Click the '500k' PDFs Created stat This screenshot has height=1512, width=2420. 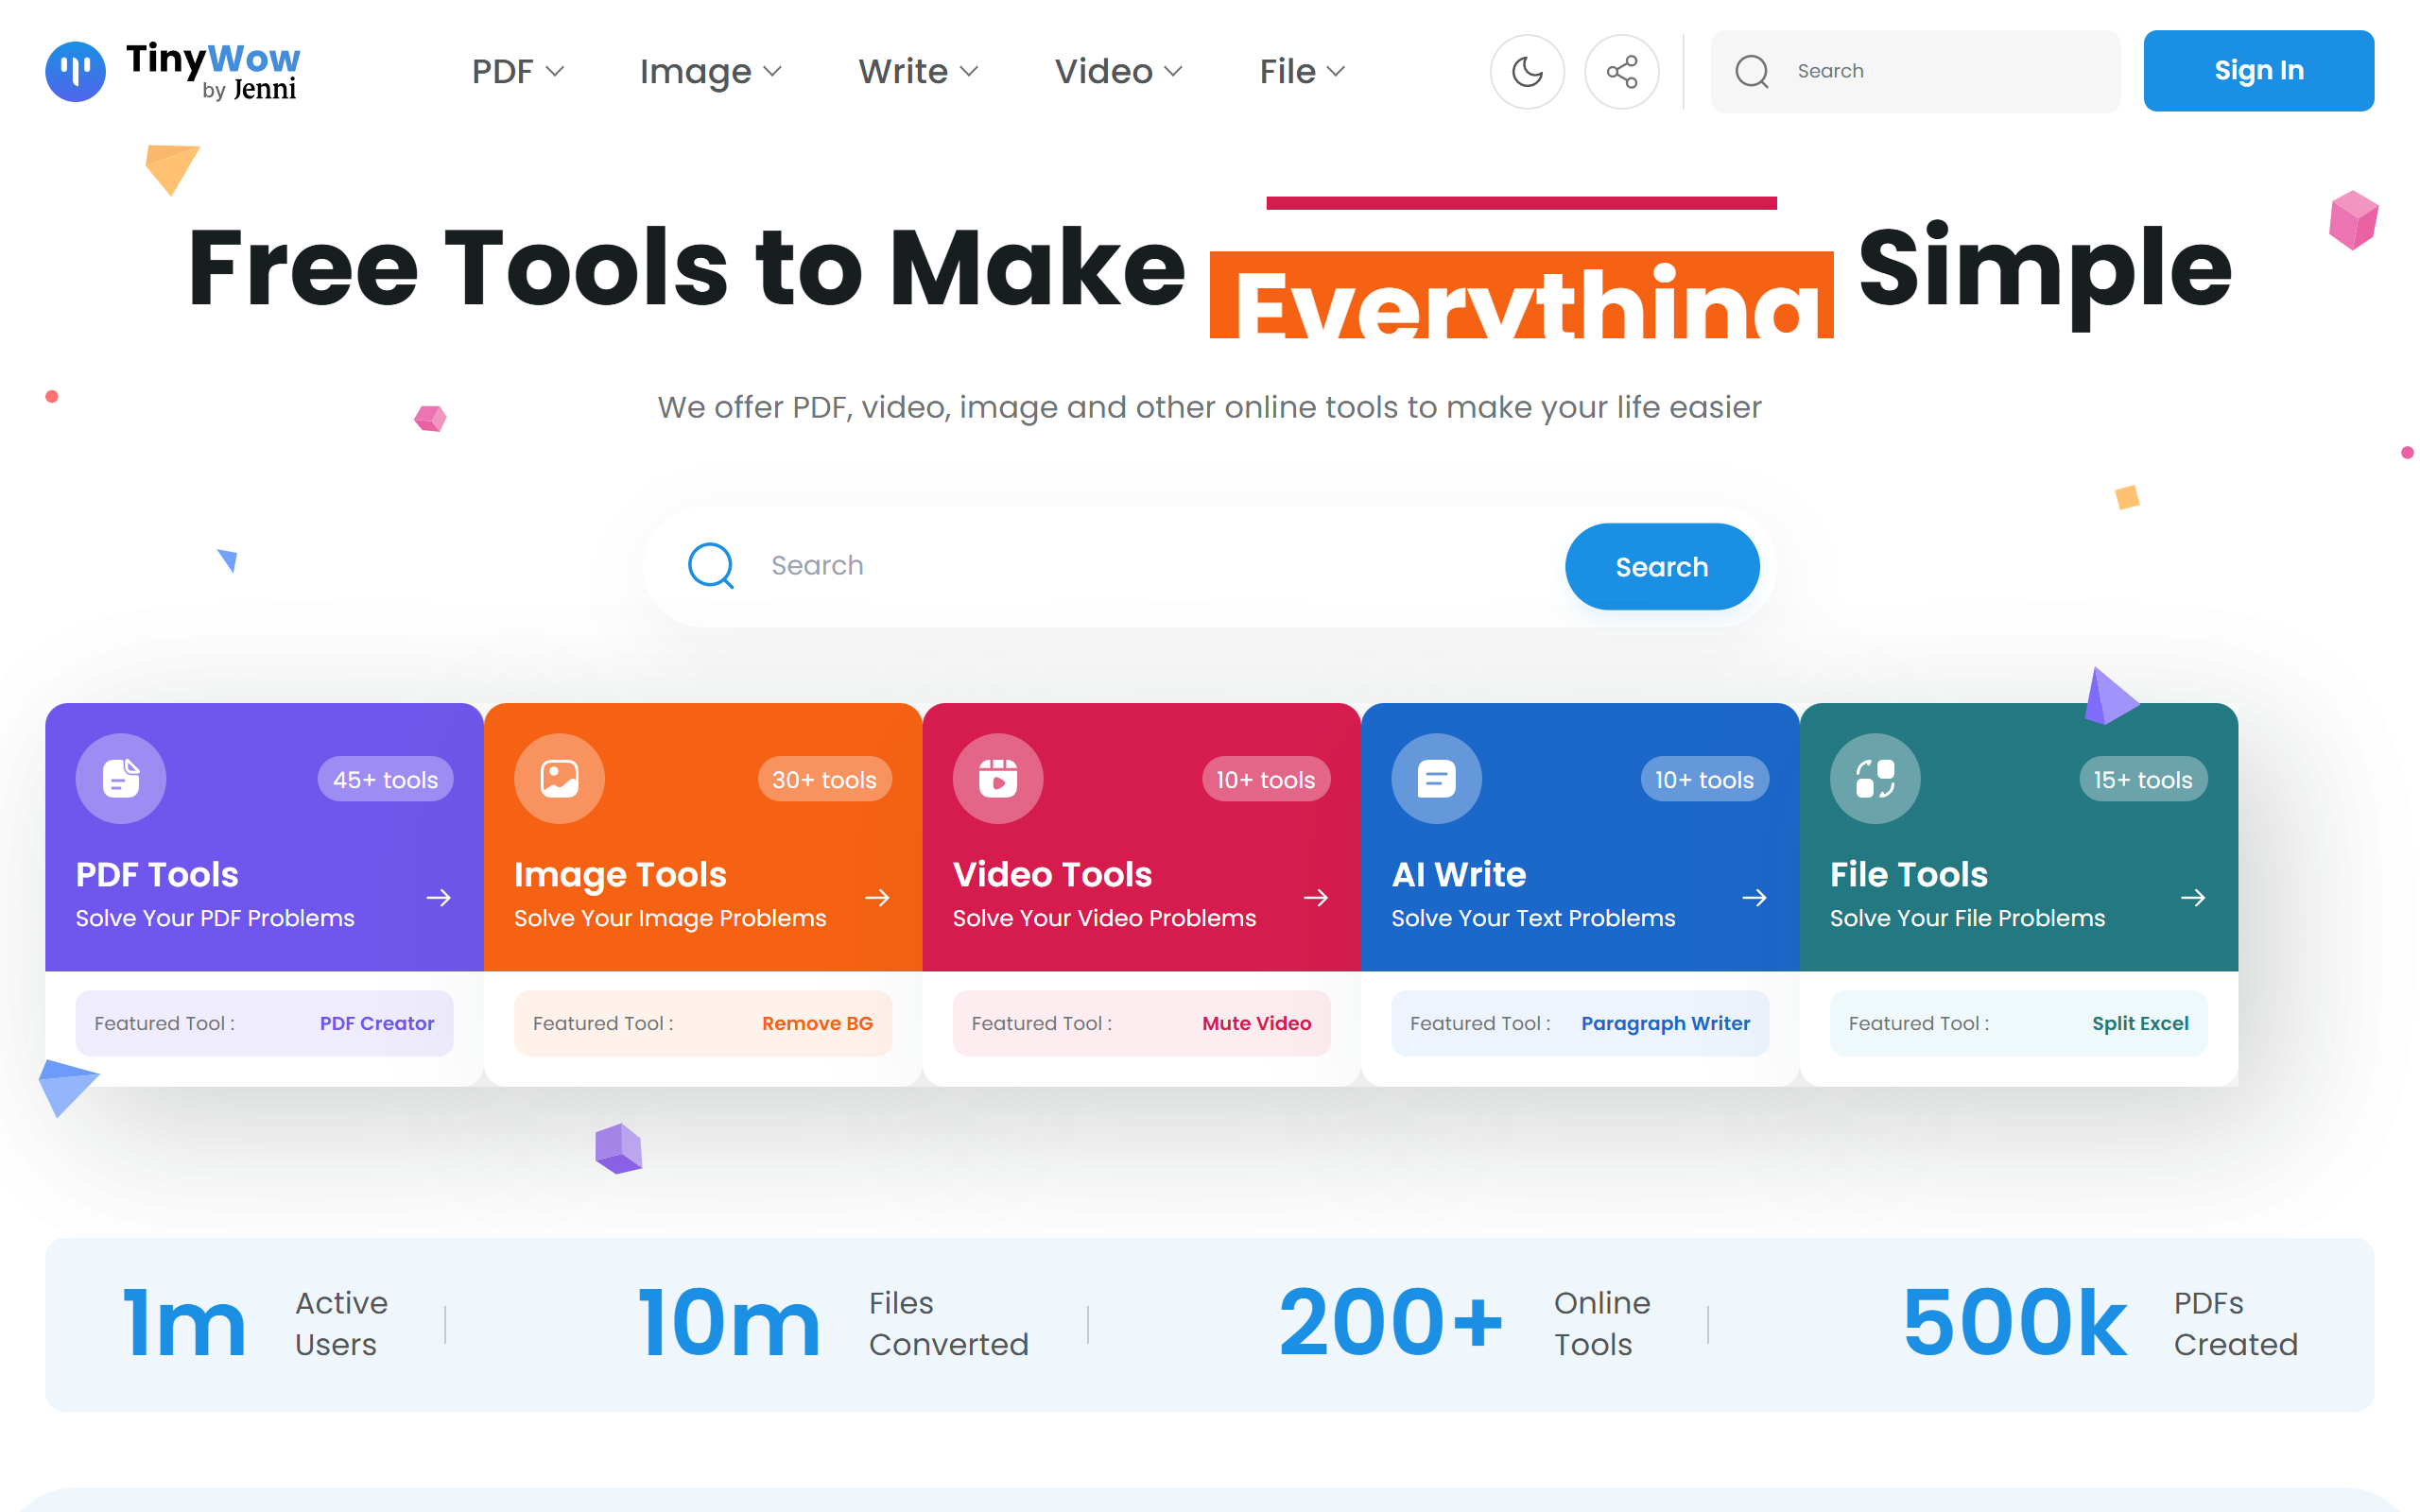(x=2014, y=1323)
